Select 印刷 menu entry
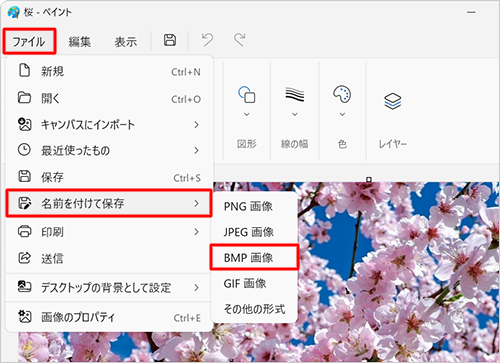500x363 pixels. [x=110, y=232]
